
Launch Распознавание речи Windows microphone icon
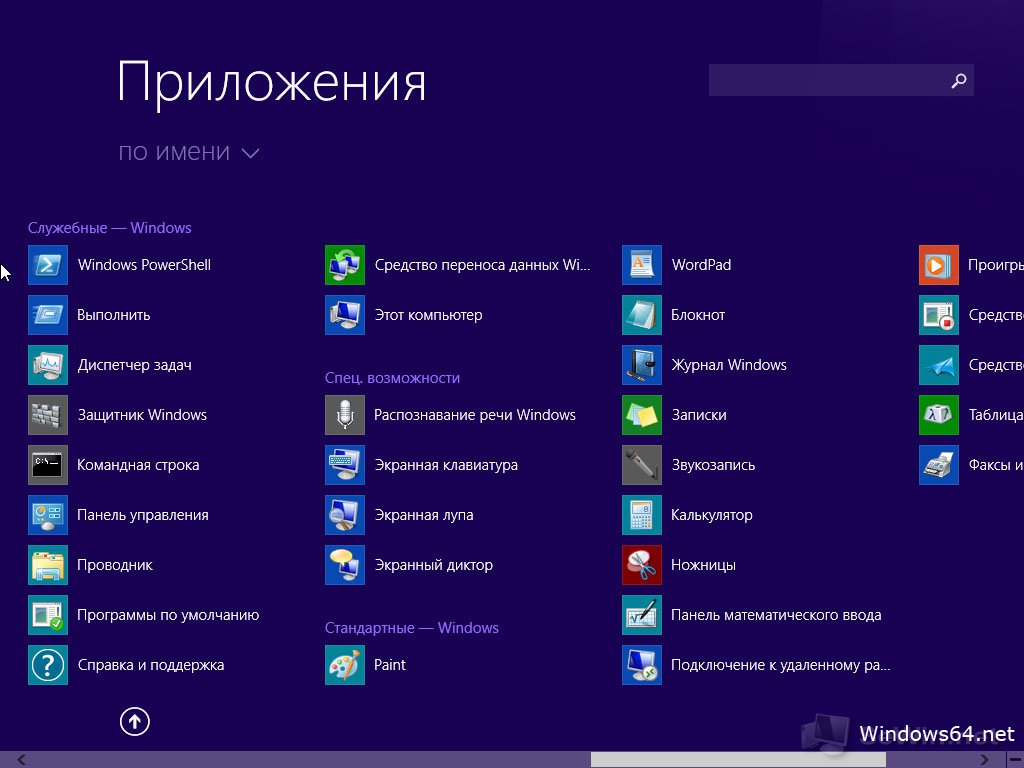click(345, 415)
